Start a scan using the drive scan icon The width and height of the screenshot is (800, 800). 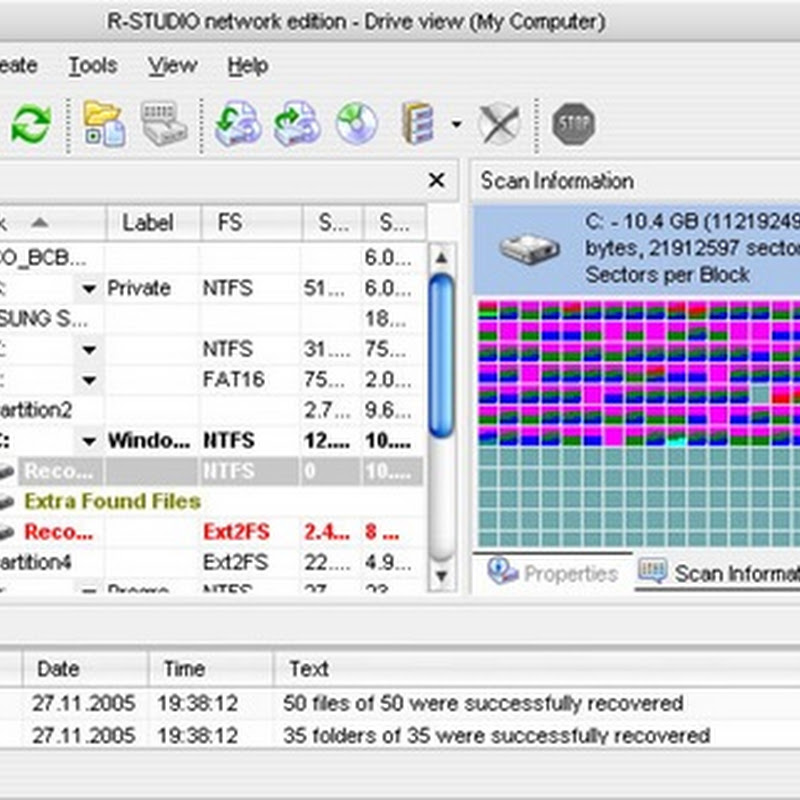[x=164, y=125]
